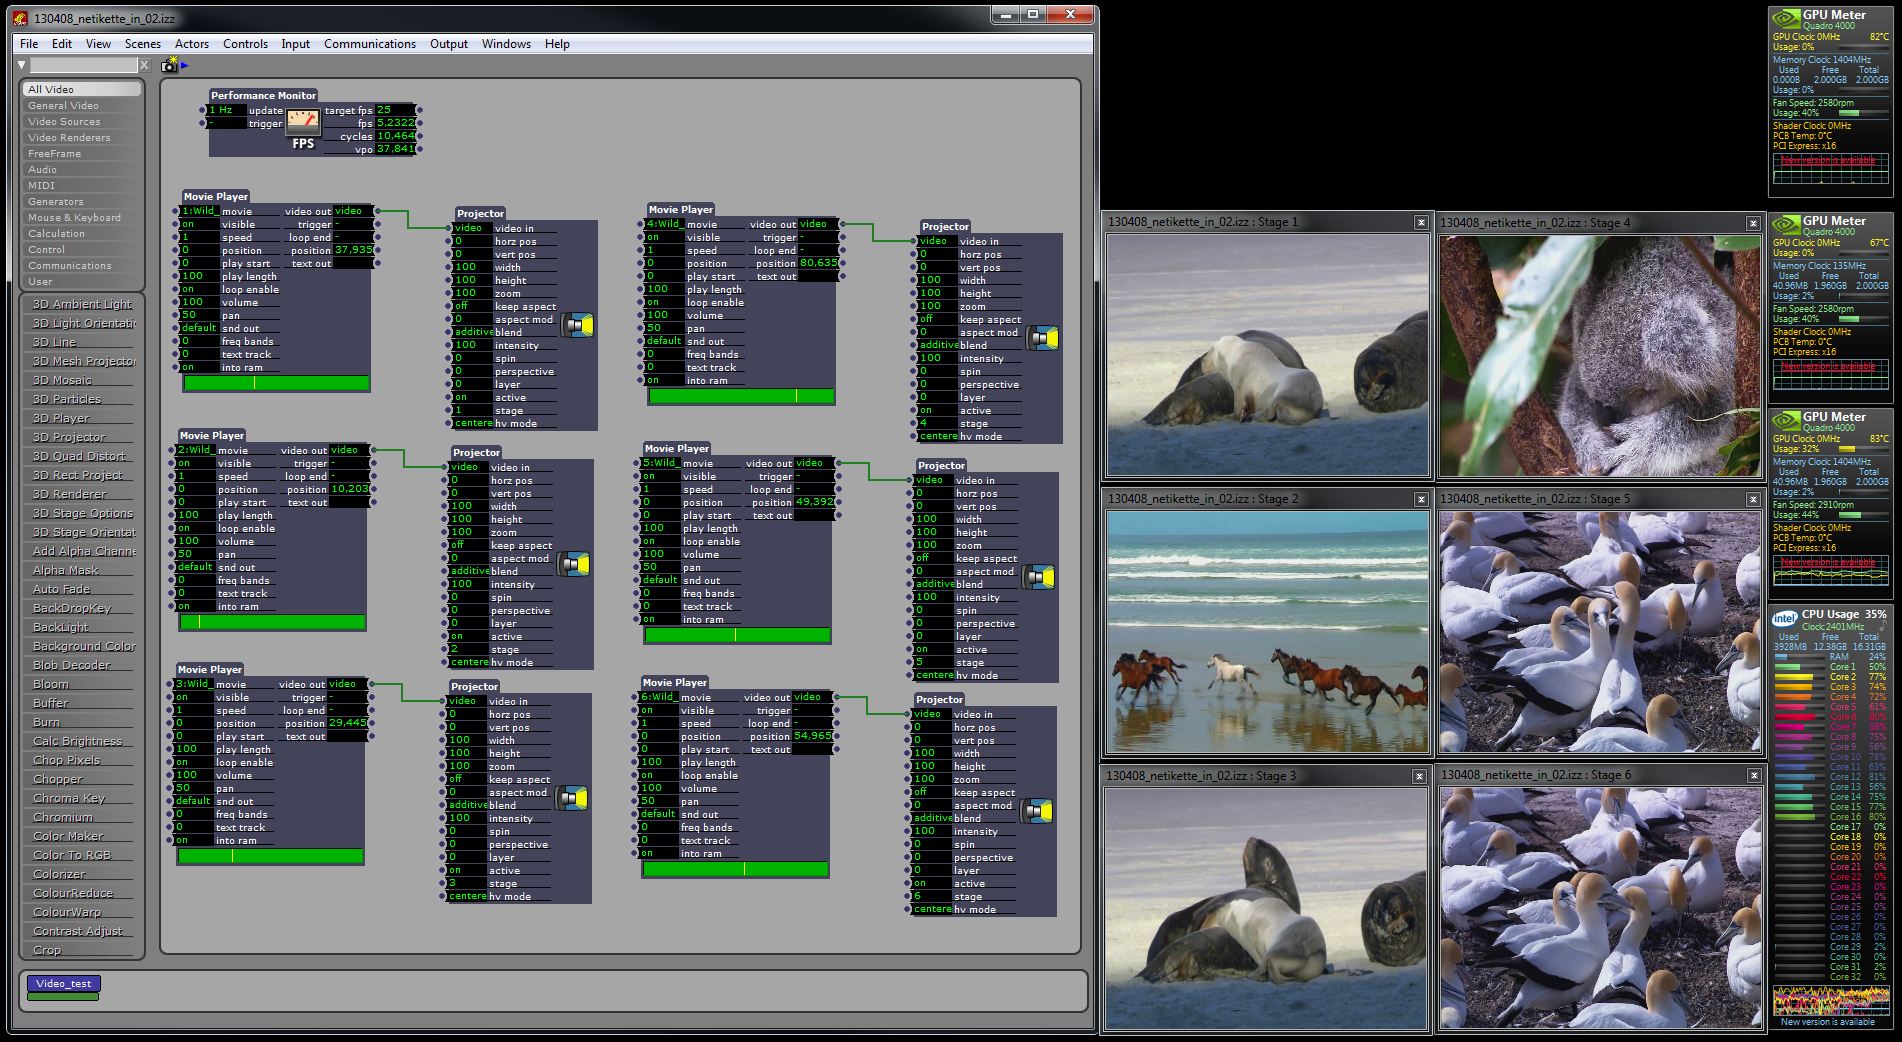This screenshot has height=1042, width=1902.
Task: Toggle 'visible' on Movie Player 1:Wild
Action: tap(199, 224)
